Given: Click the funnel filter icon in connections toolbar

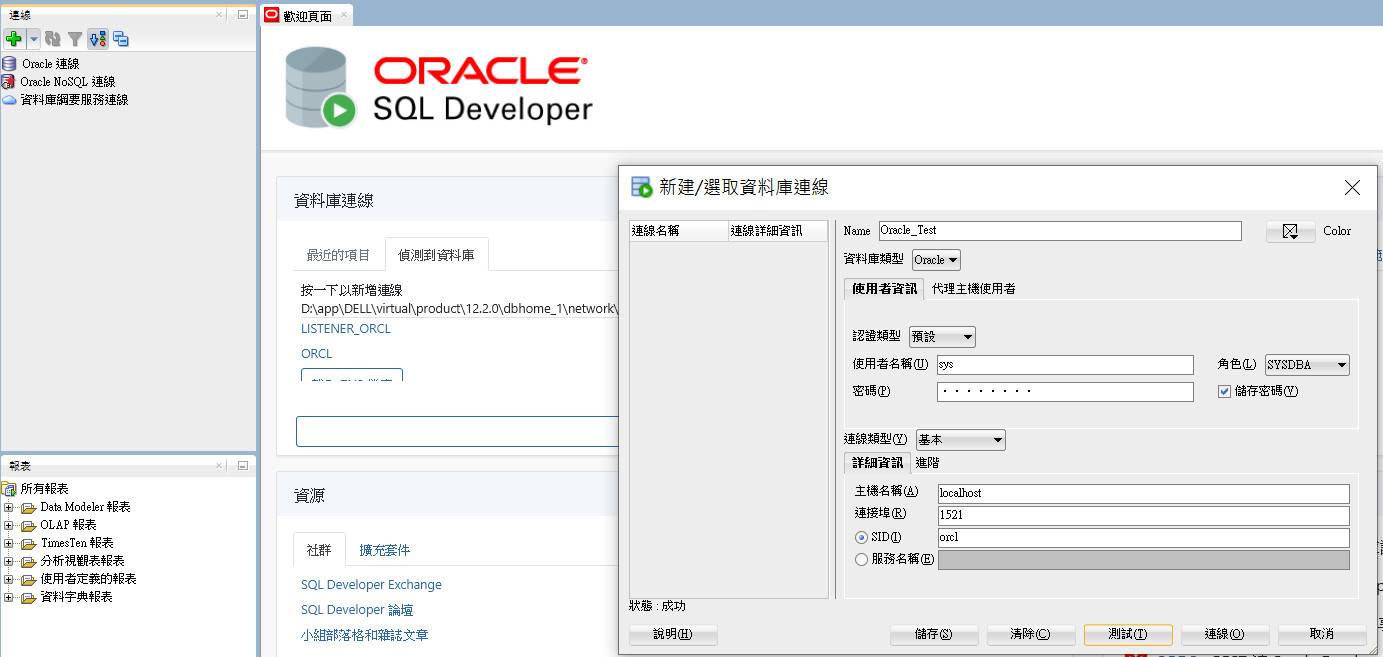Looking at the screenshot, I should pyautogui.click(x=75, y=39).
